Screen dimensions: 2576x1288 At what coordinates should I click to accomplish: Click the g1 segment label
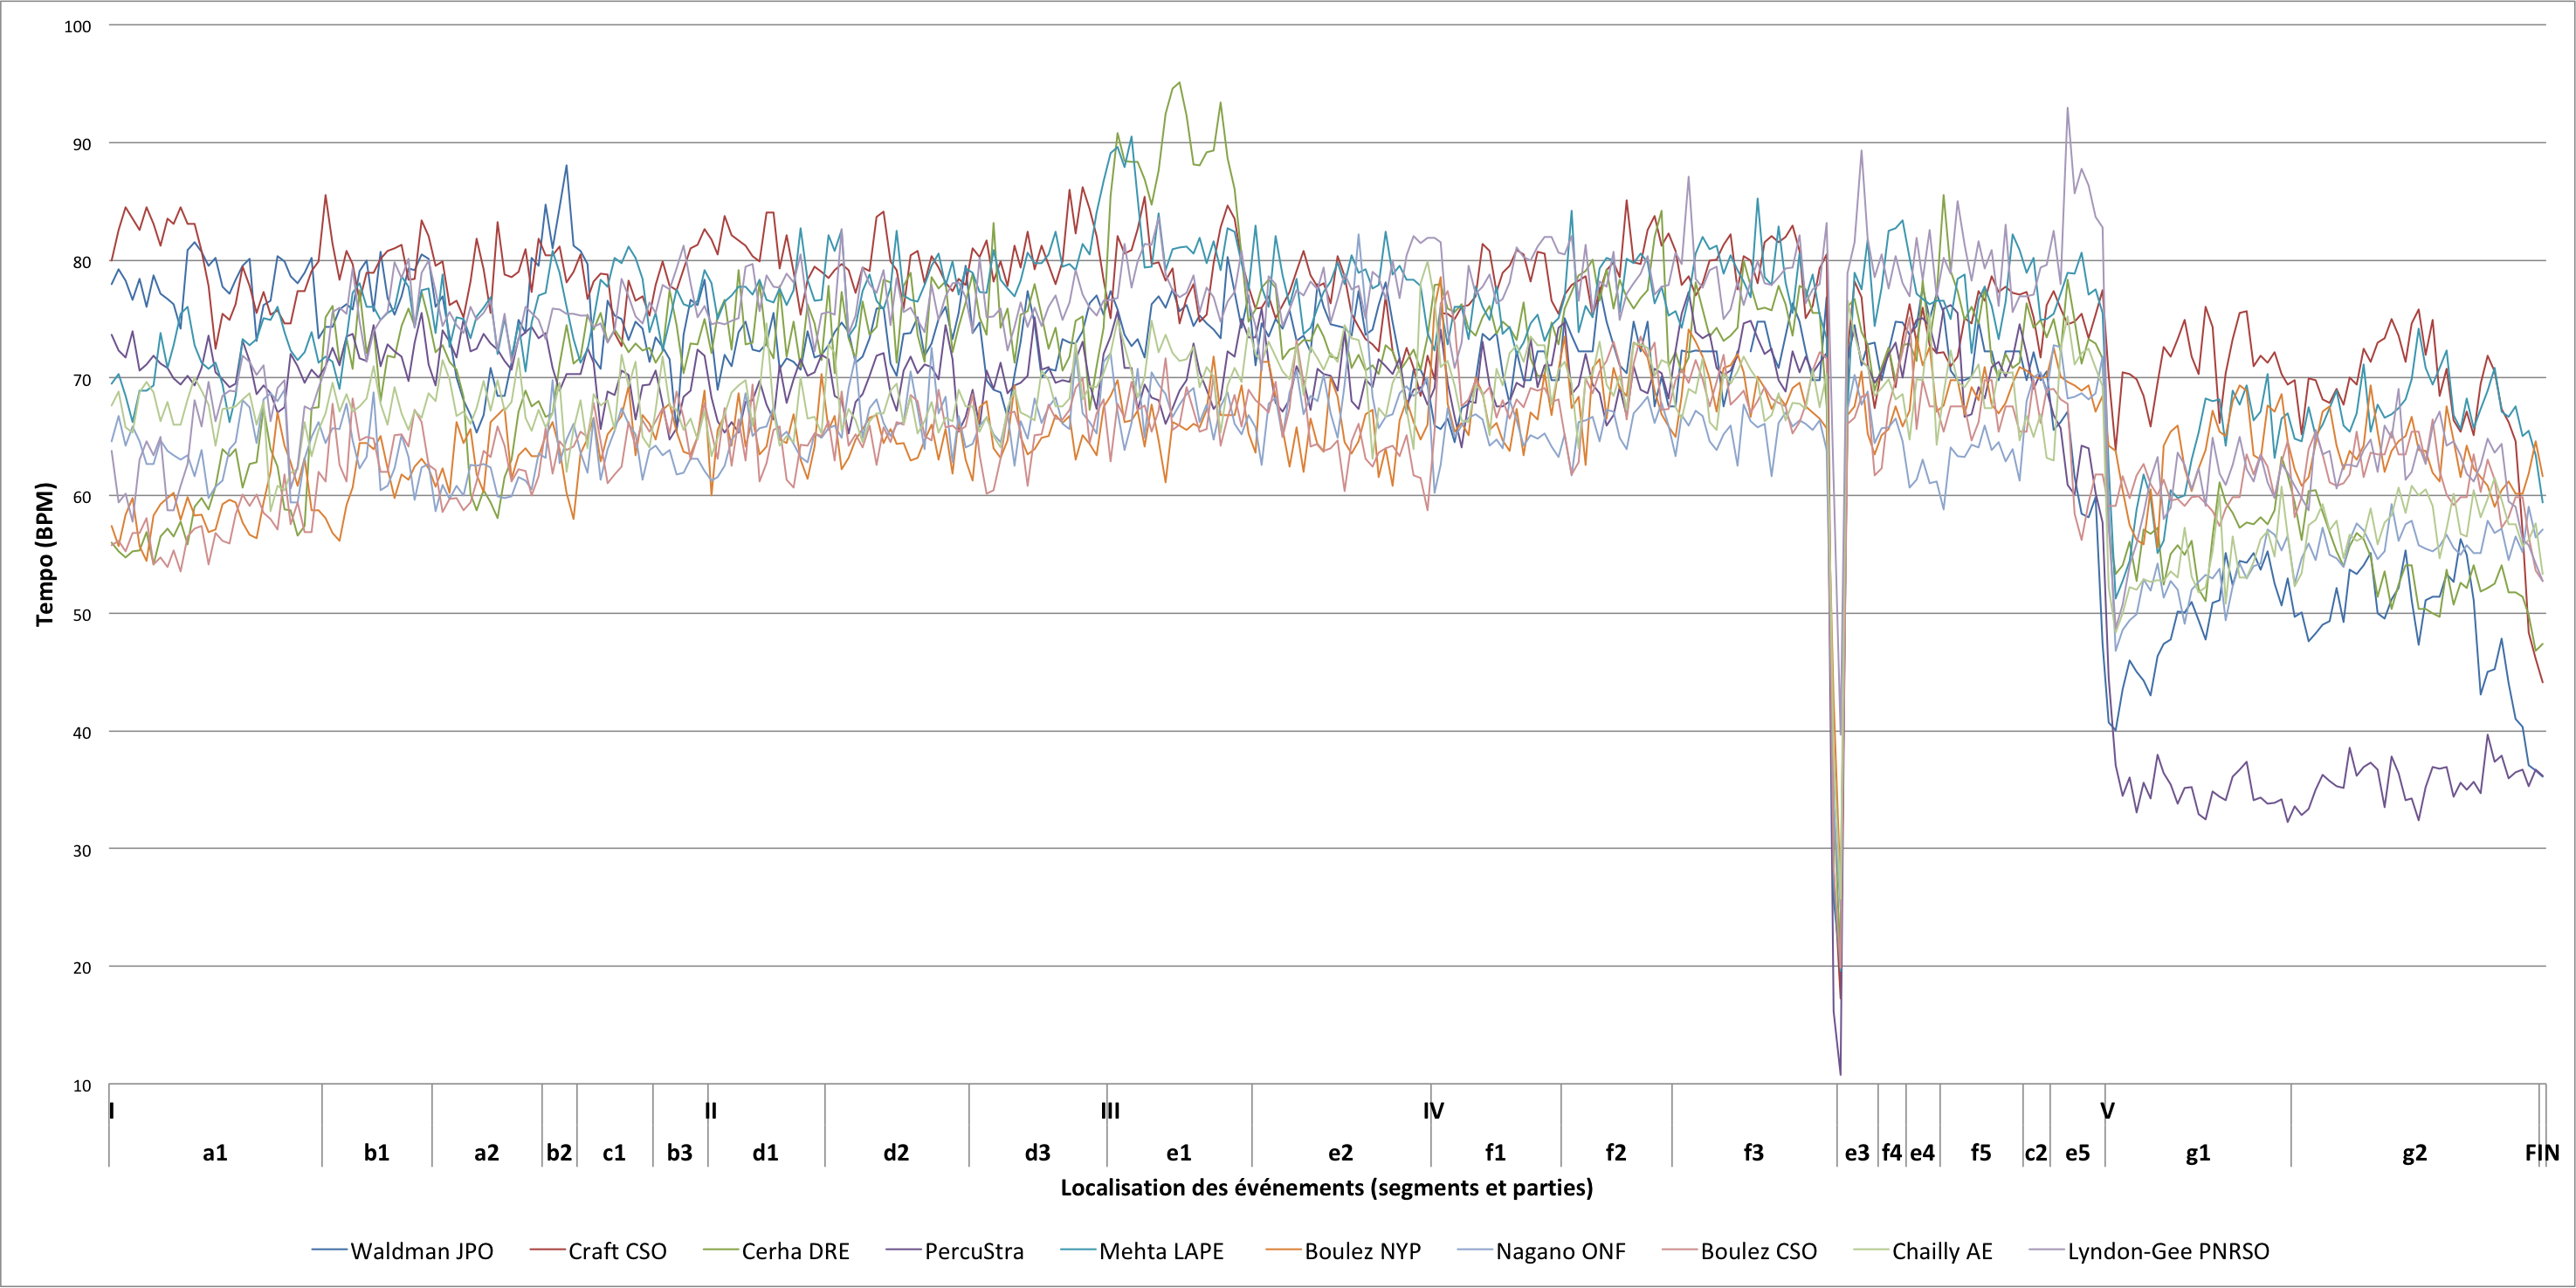point(2197,1153)
